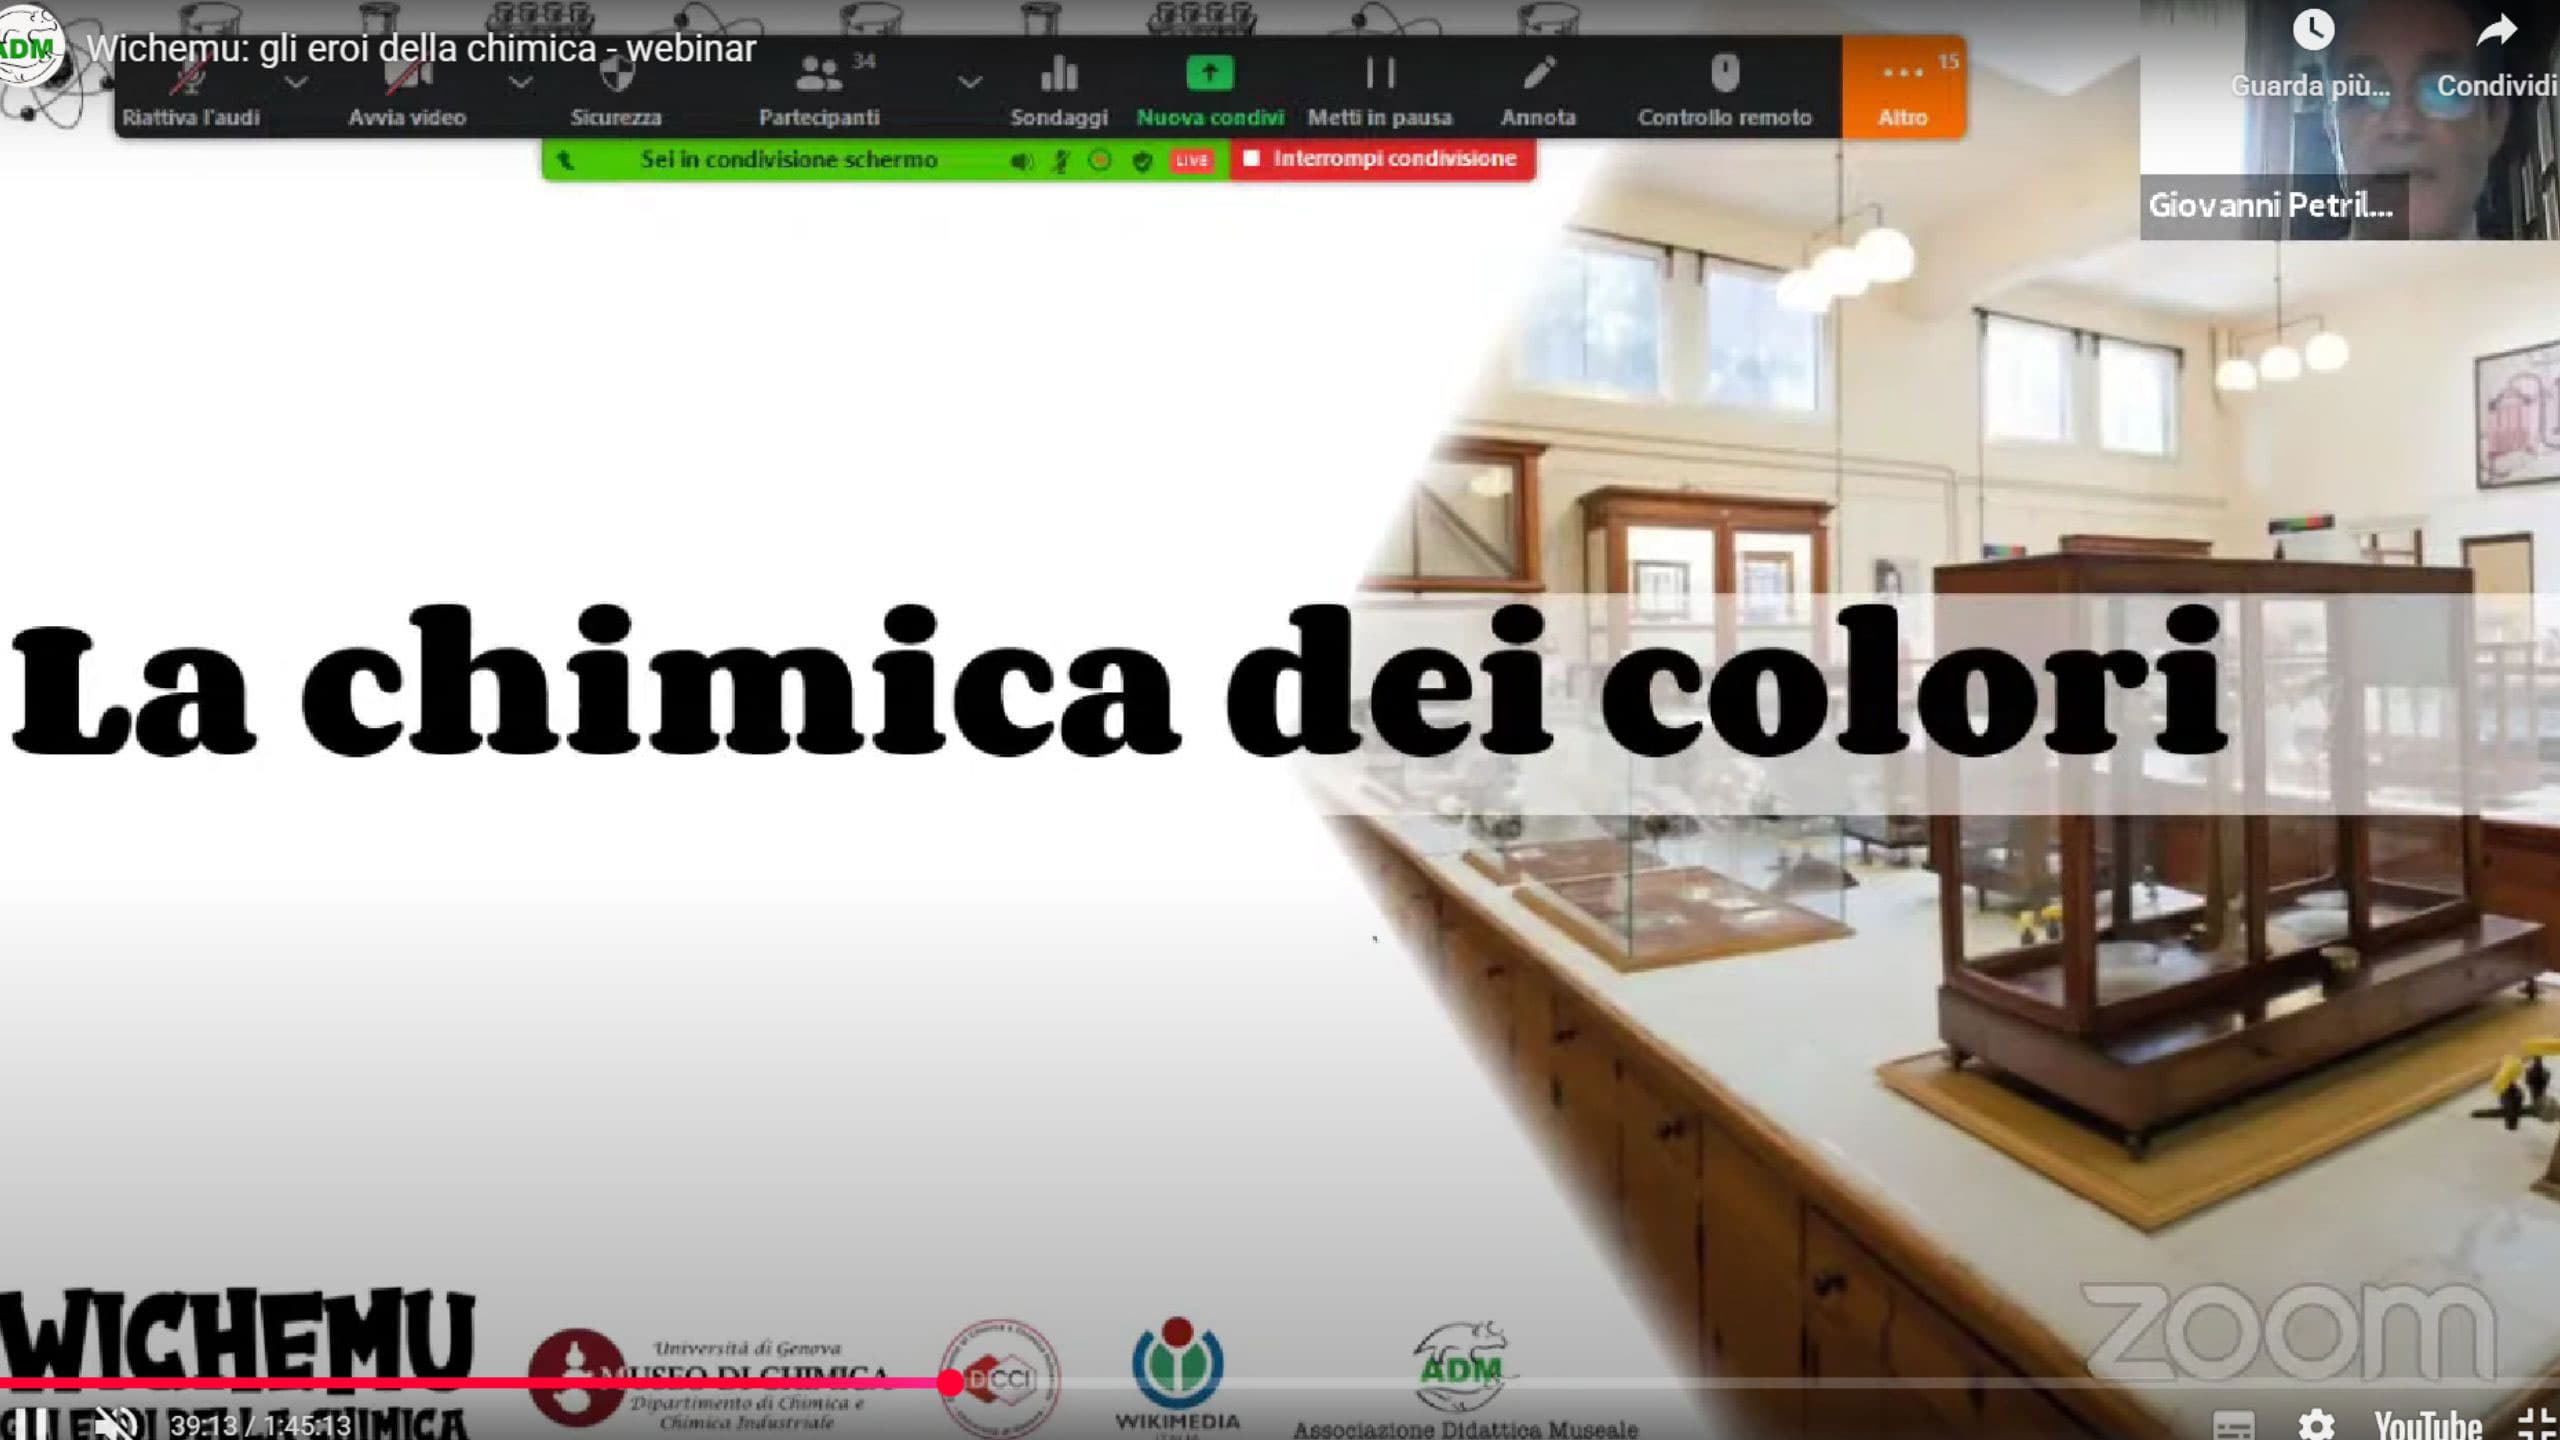
Task: Select the Annota pencil tool
Action: pyautogui.click(x=1538, y=92)
